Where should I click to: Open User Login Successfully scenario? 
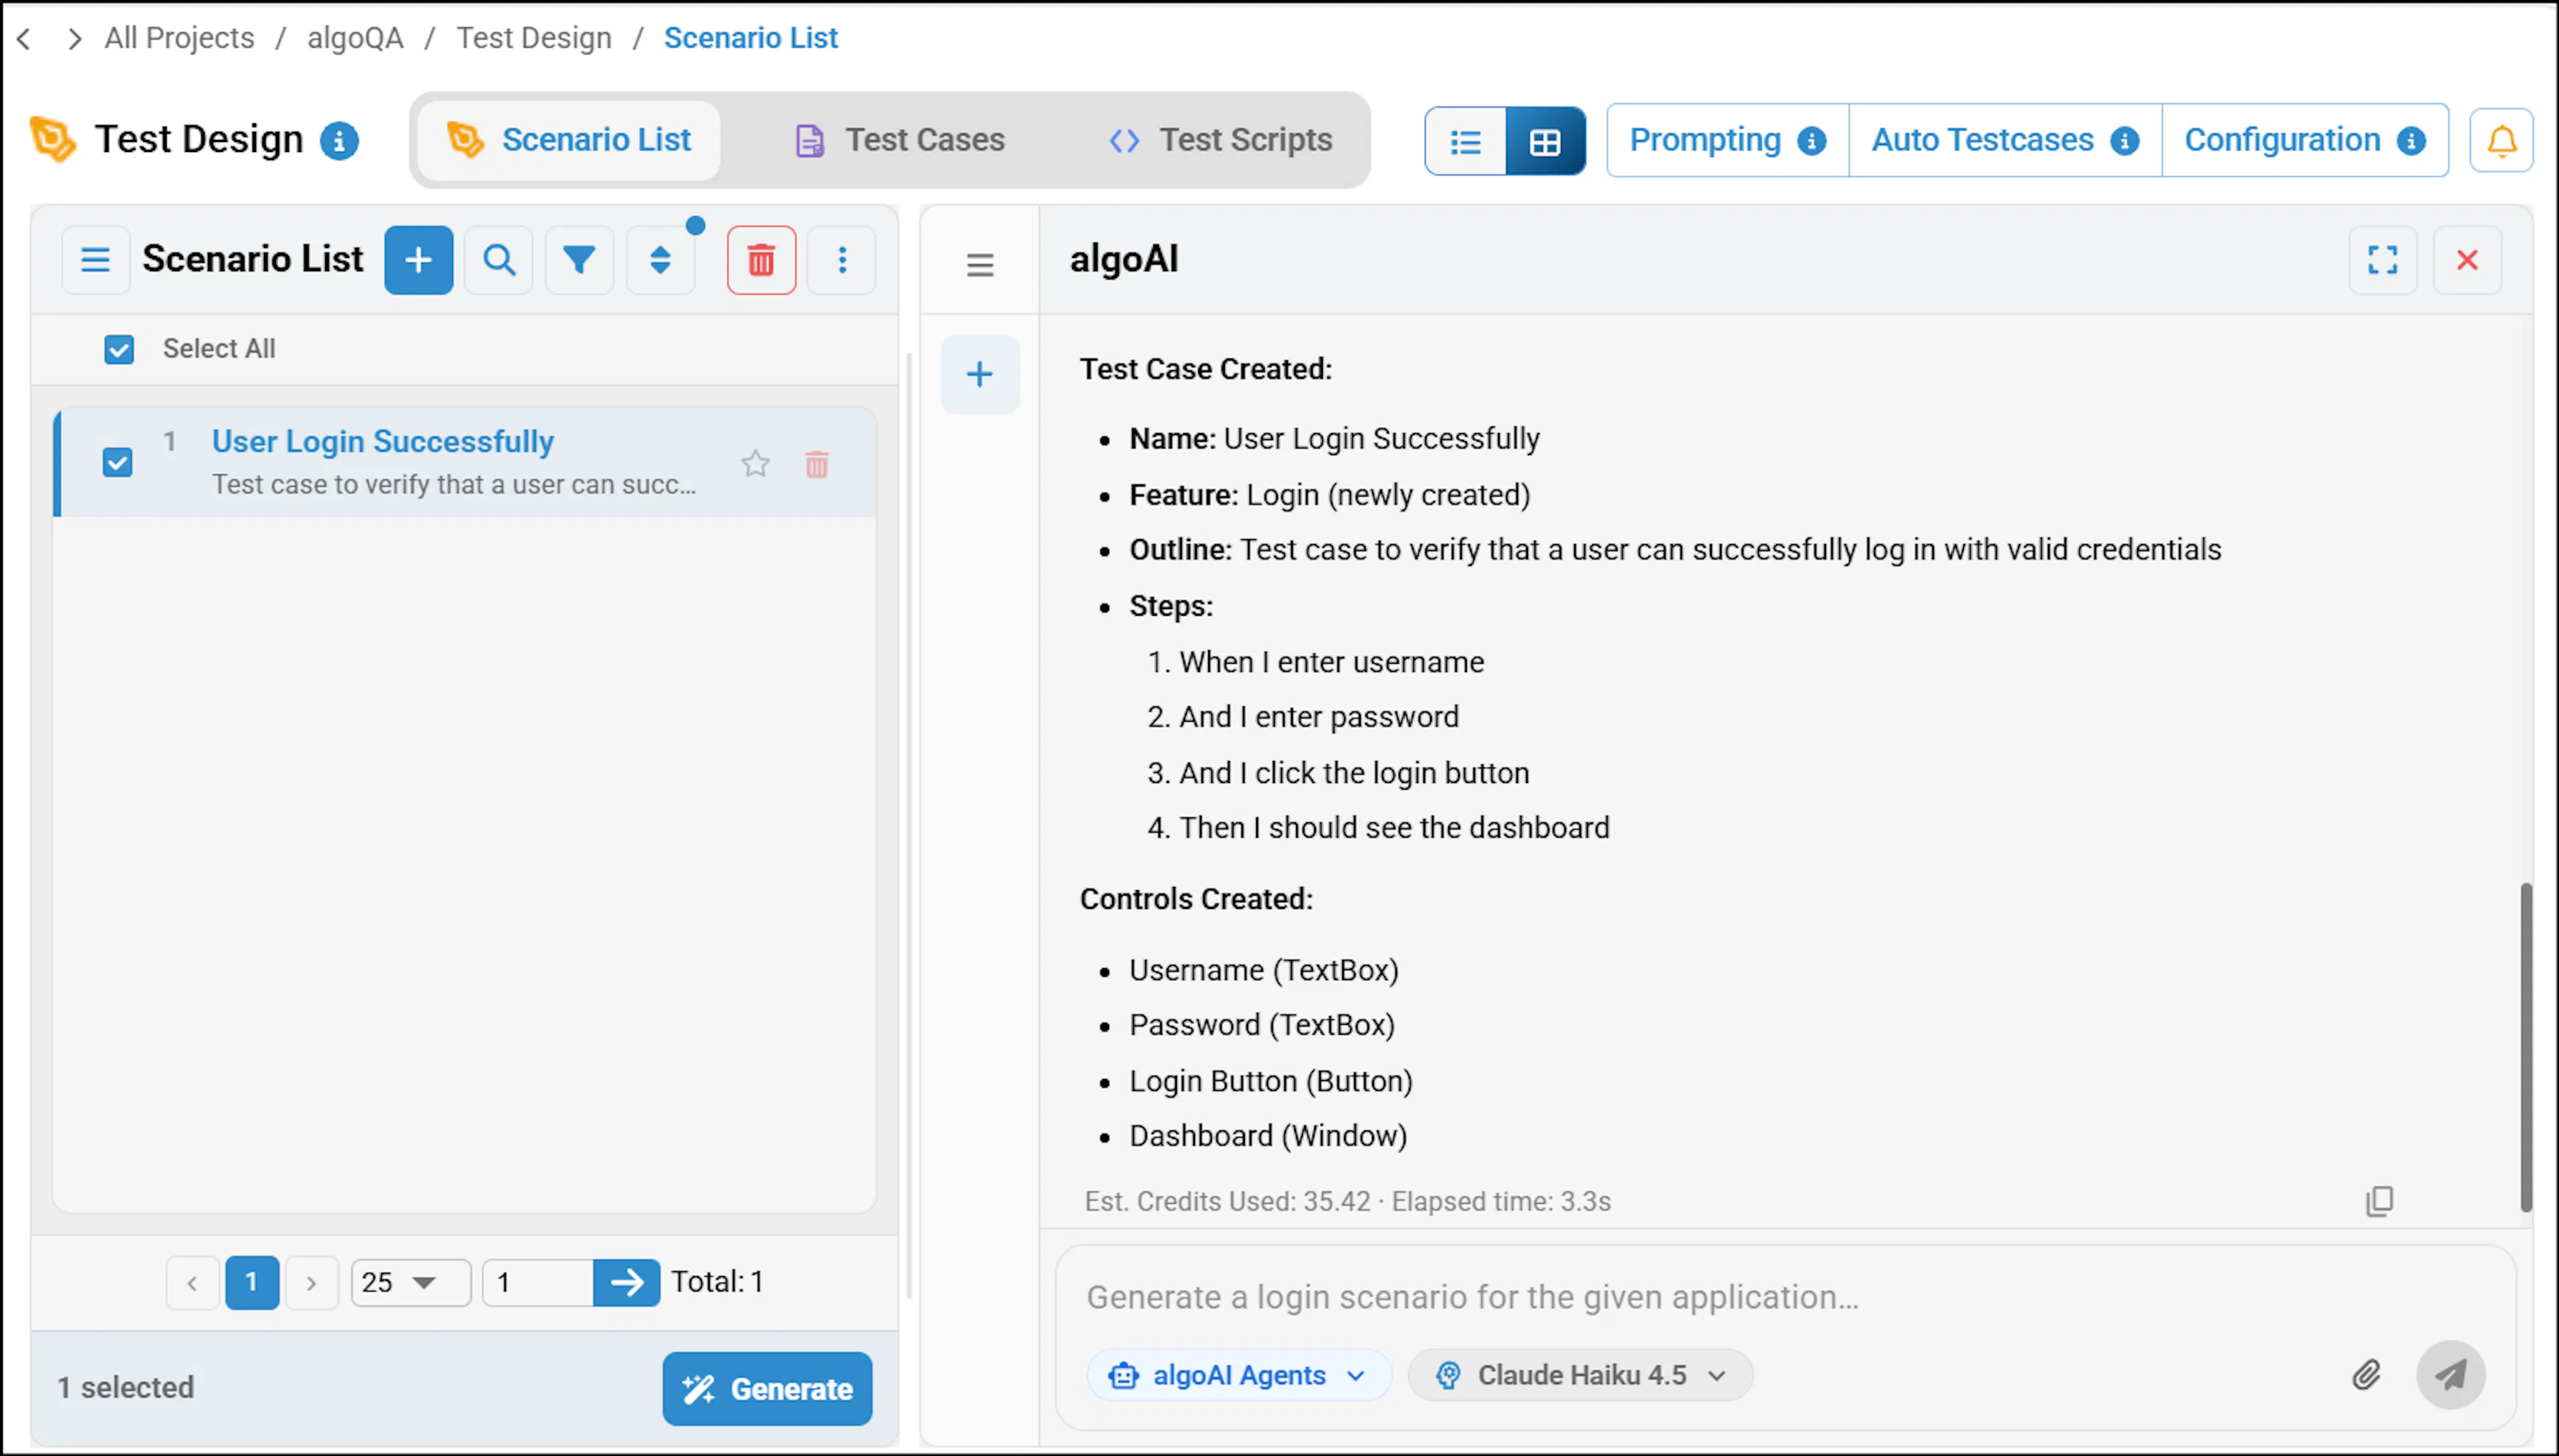(382, 441)
